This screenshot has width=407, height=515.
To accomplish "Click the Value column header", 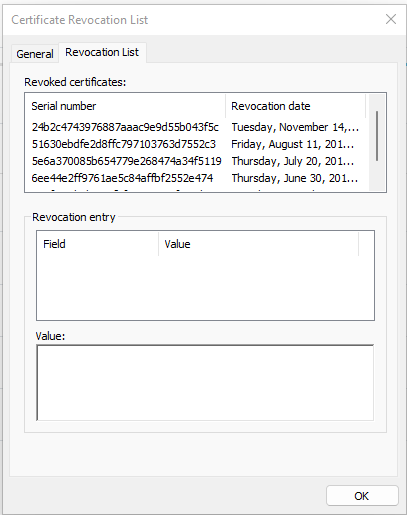I will (x=259, y=244).
